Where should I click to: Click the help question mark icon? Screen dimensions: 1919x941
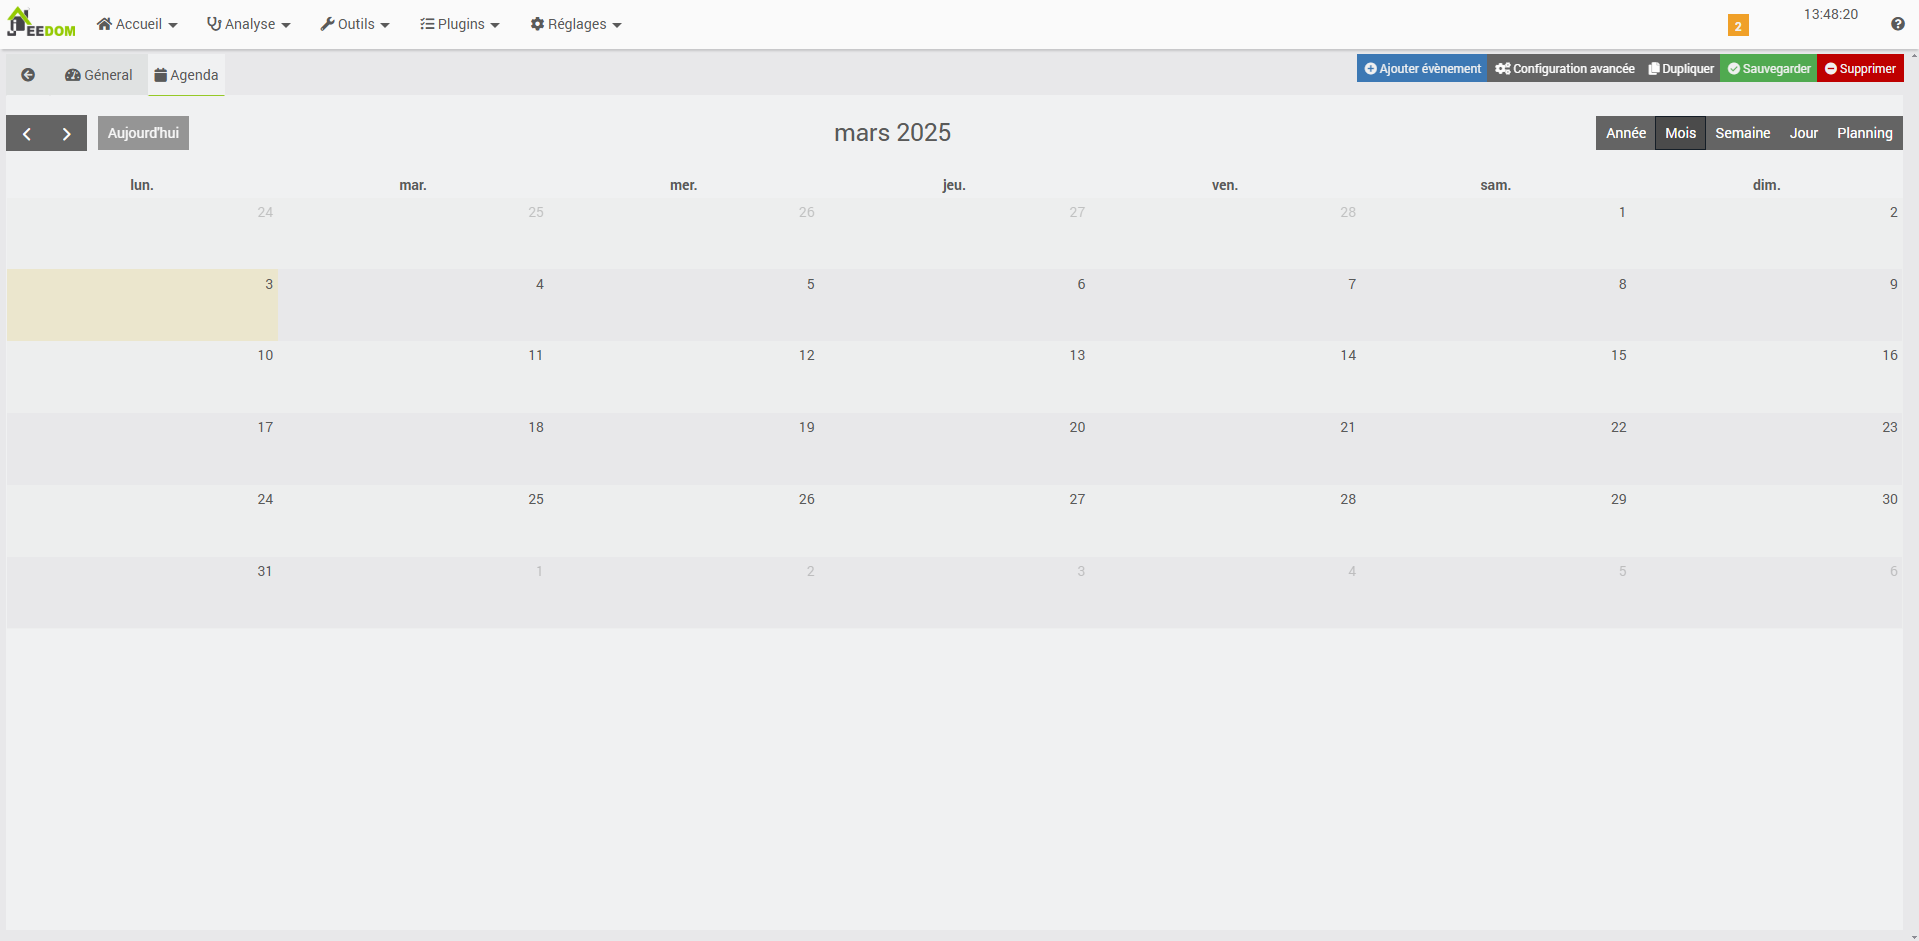[x=1897, y=24]
